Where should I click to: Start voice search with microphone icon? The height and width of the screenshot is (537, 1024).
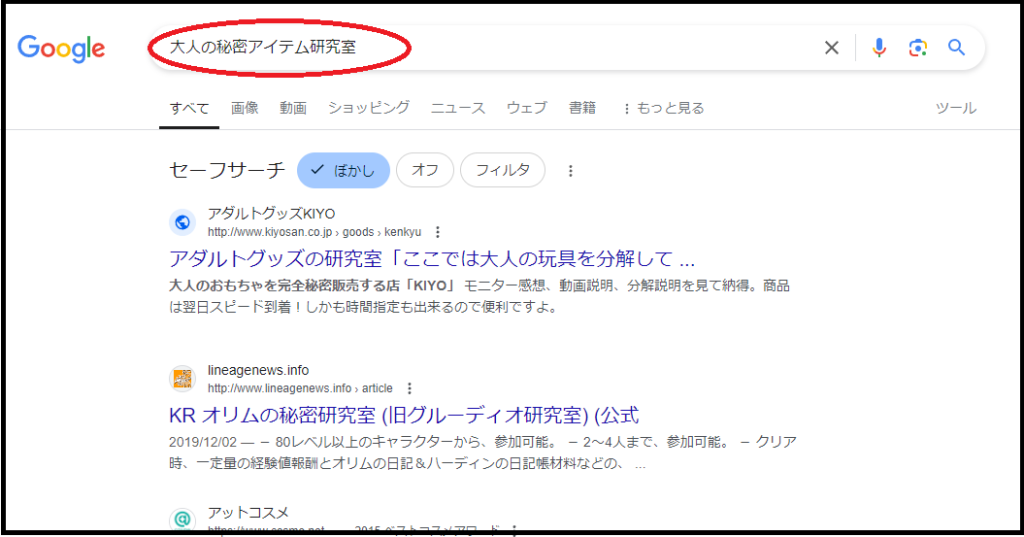coord(879,48)
